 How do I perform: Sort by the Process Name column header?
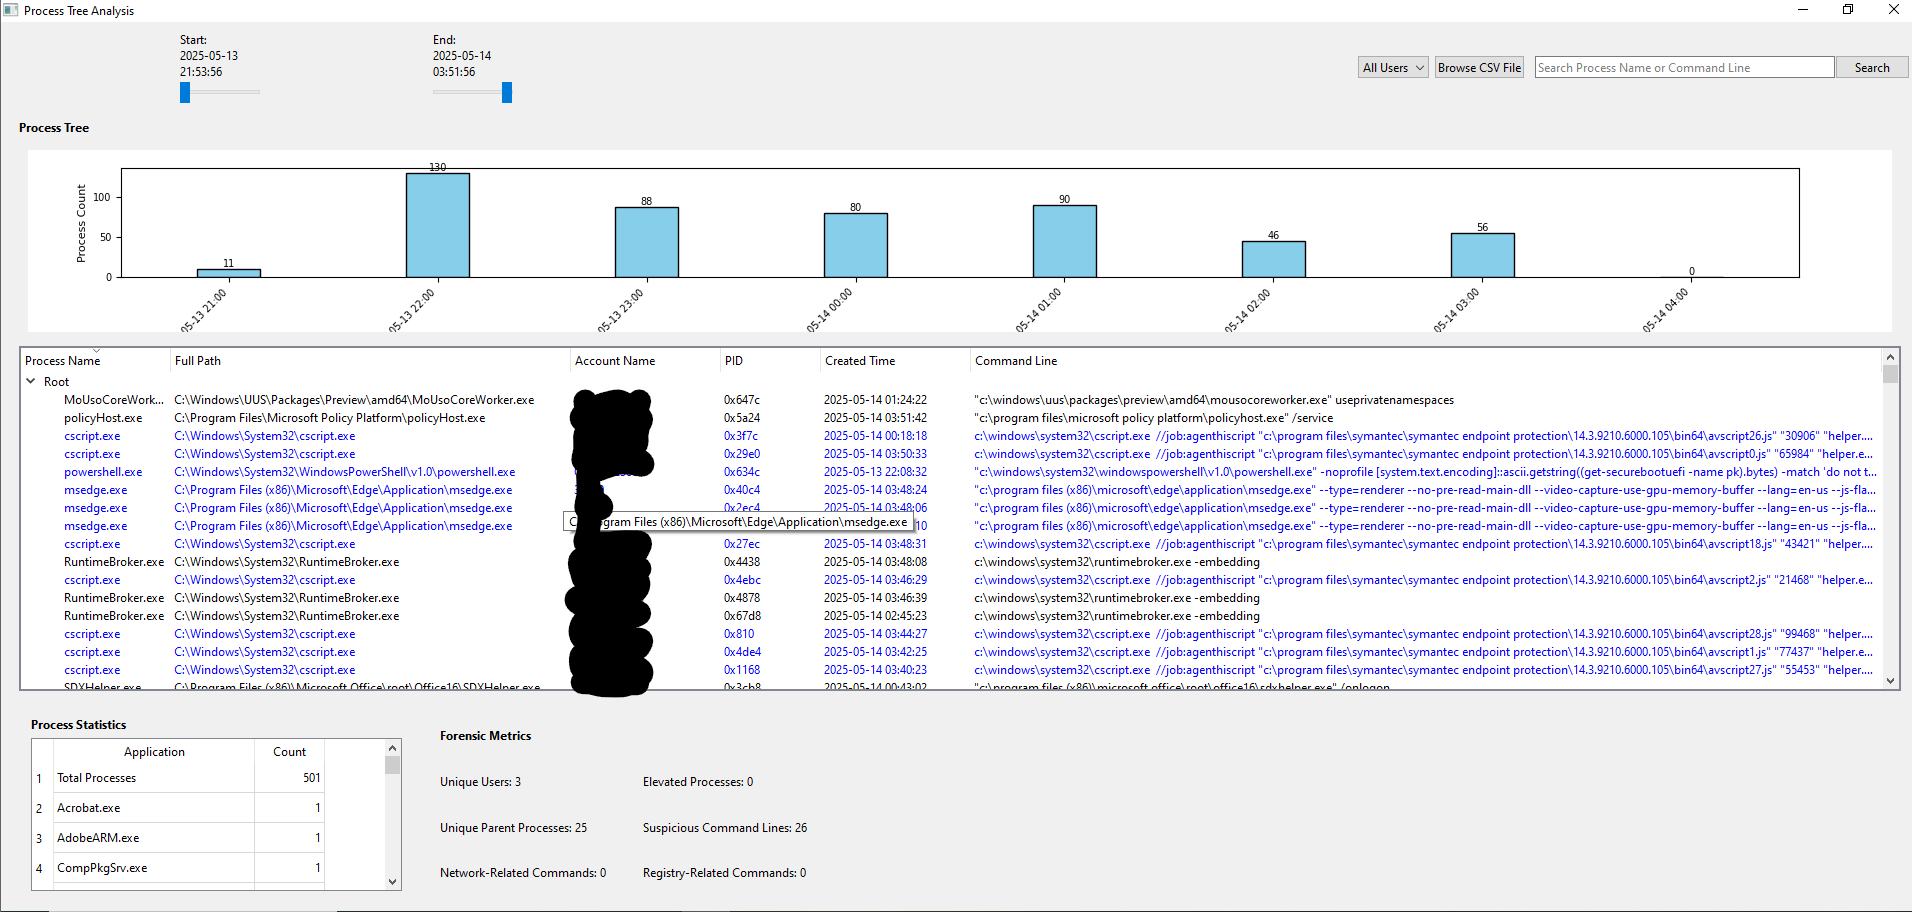pos(63,361)
